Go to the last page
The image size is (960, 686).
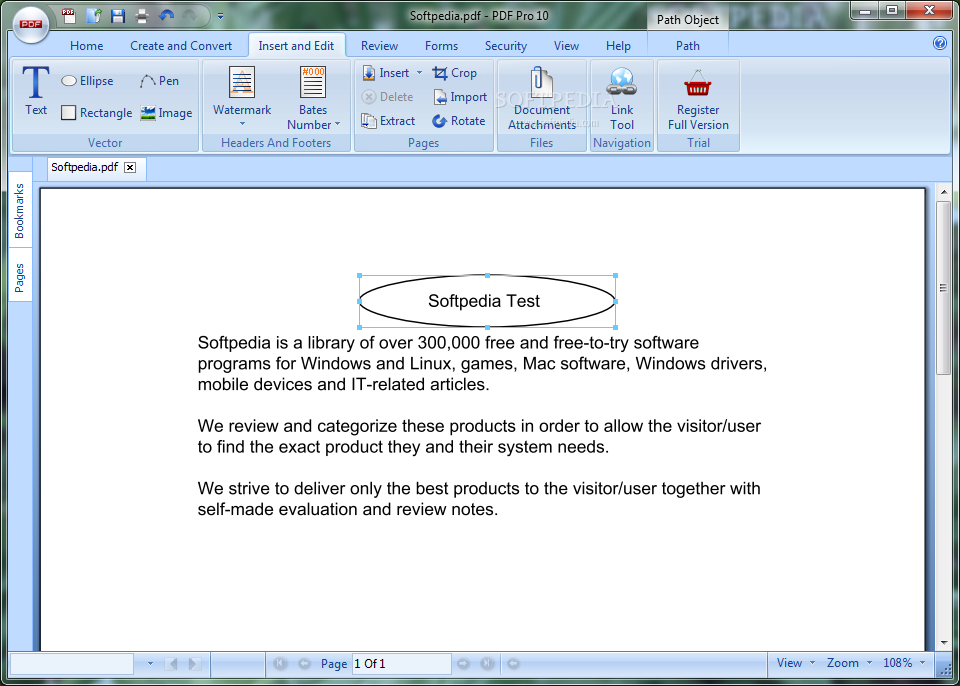click(x=487, y=663)
